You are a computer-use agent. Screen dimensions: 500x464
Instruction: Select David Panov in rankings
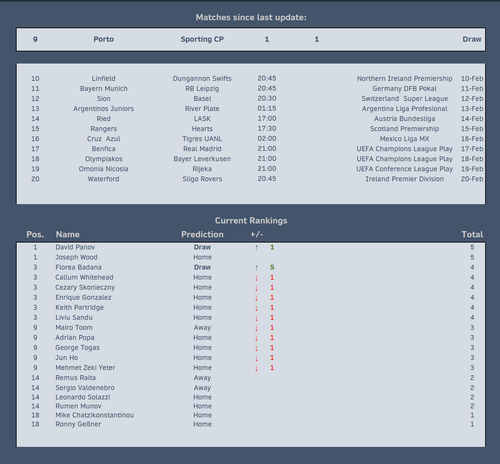click(75, 247)
